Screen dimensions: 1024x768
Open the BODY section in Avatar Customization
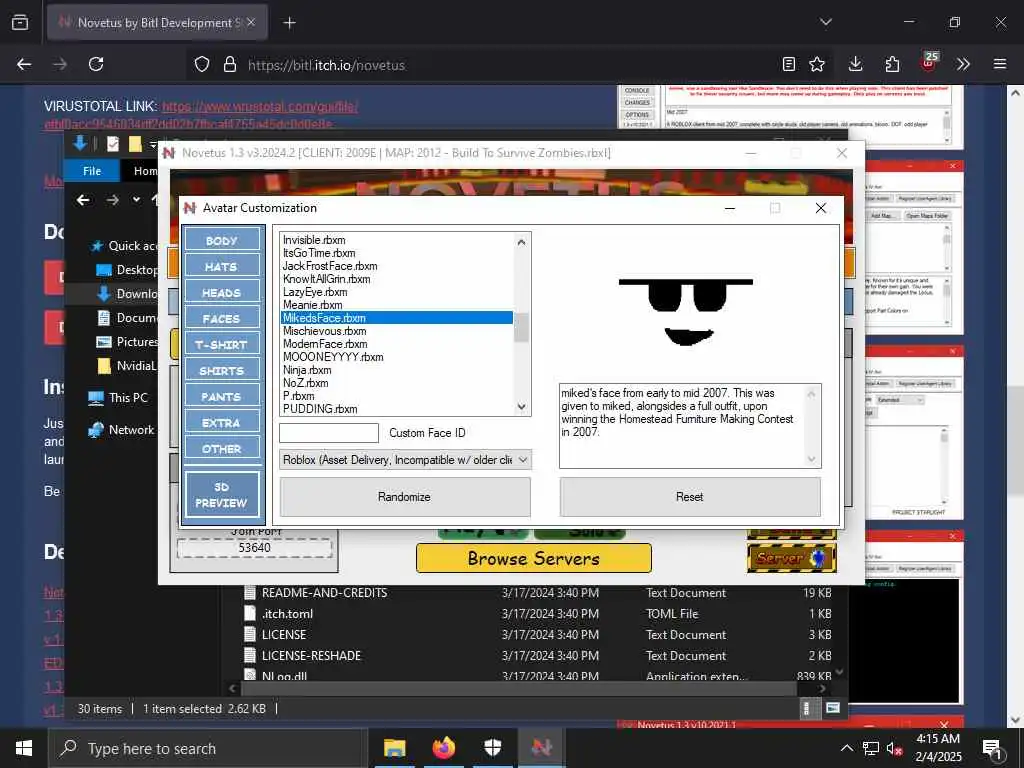(221, 240)
